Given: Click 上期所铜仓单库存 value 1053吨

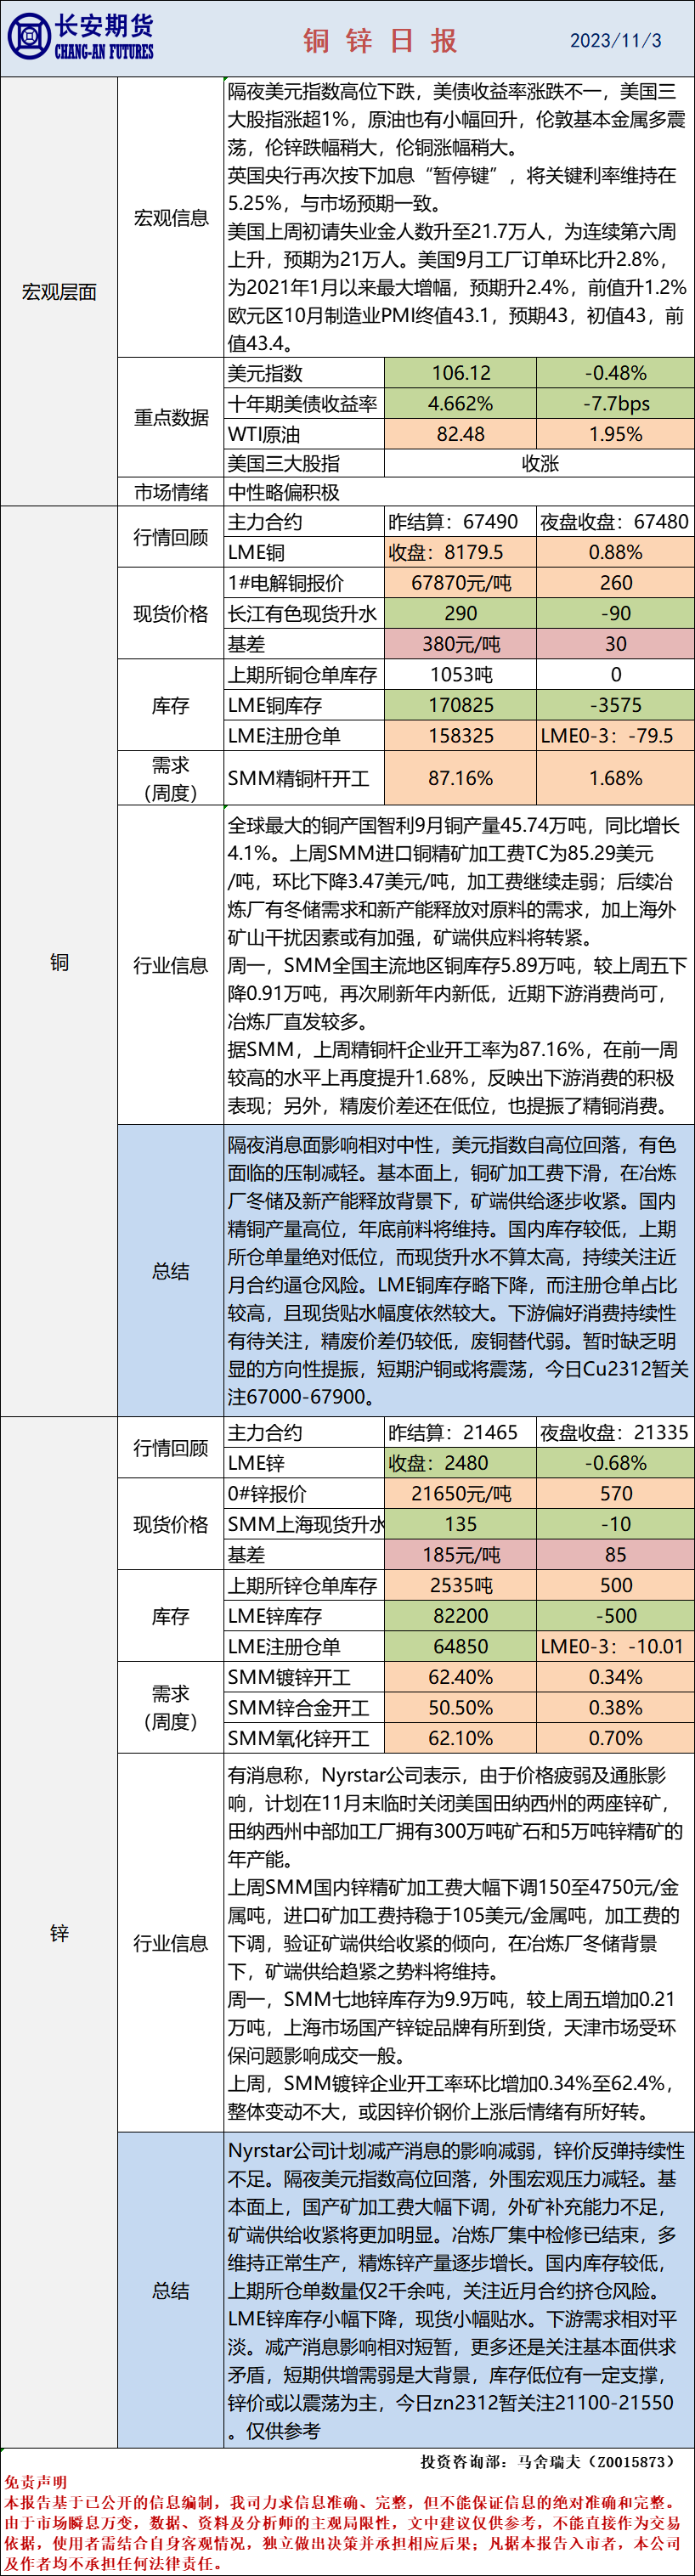Looking at the screenshot, I should (x=461, y=674).
